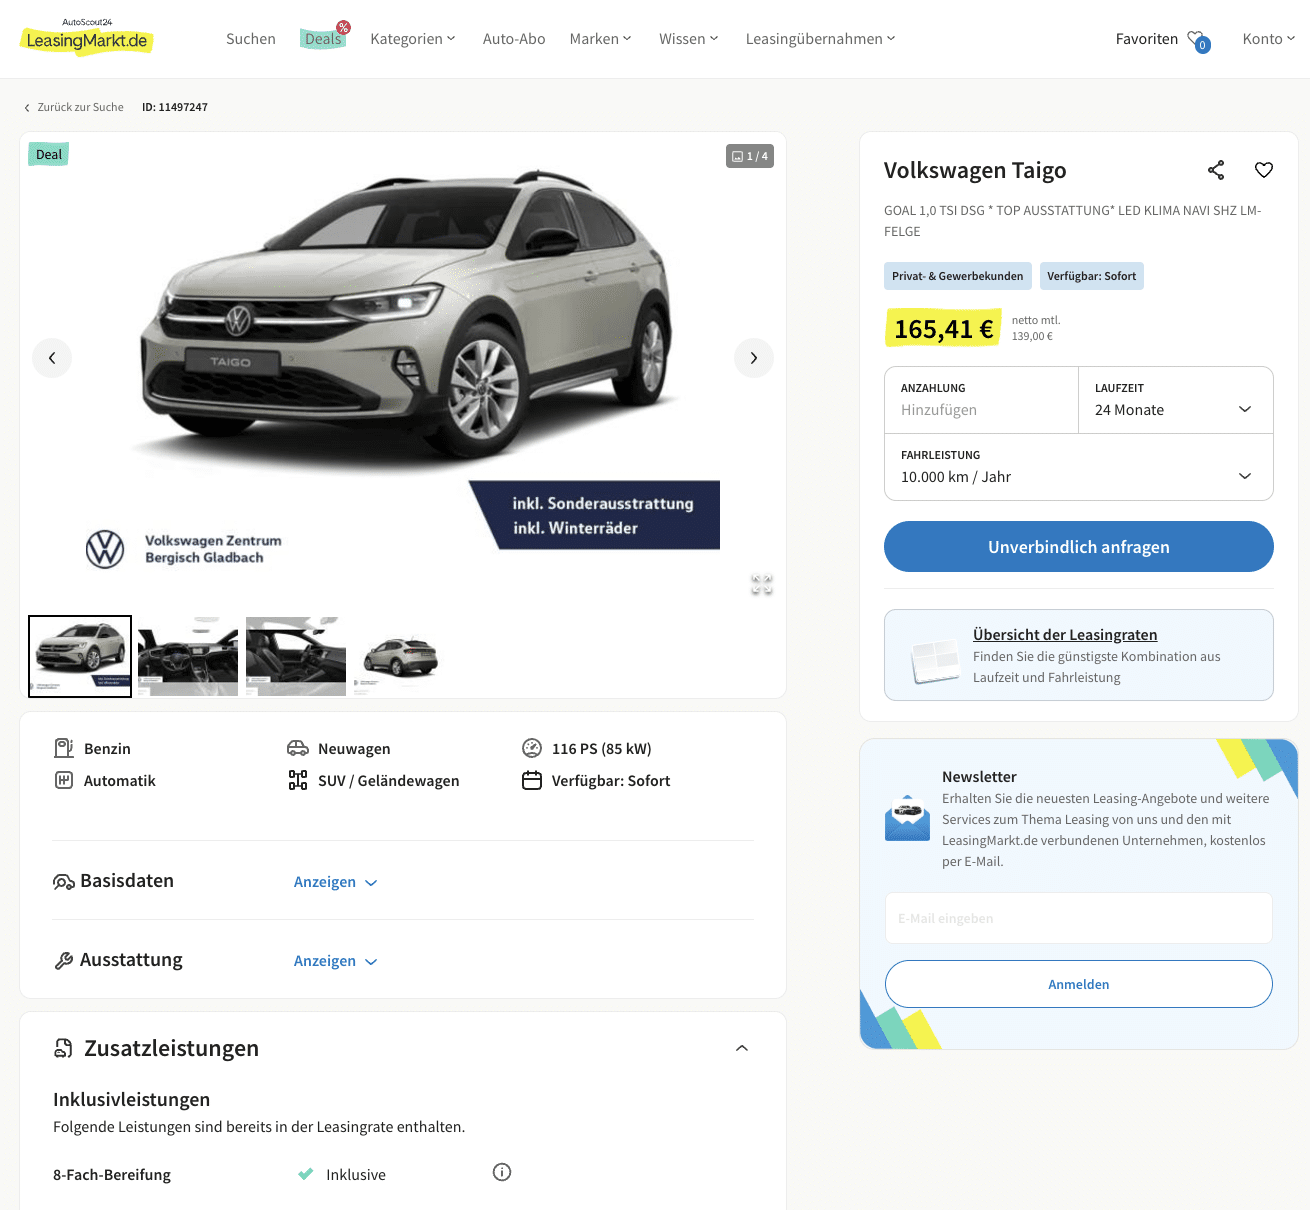Open the Auto-Abo page
1310x1210 pixels.
514,39
